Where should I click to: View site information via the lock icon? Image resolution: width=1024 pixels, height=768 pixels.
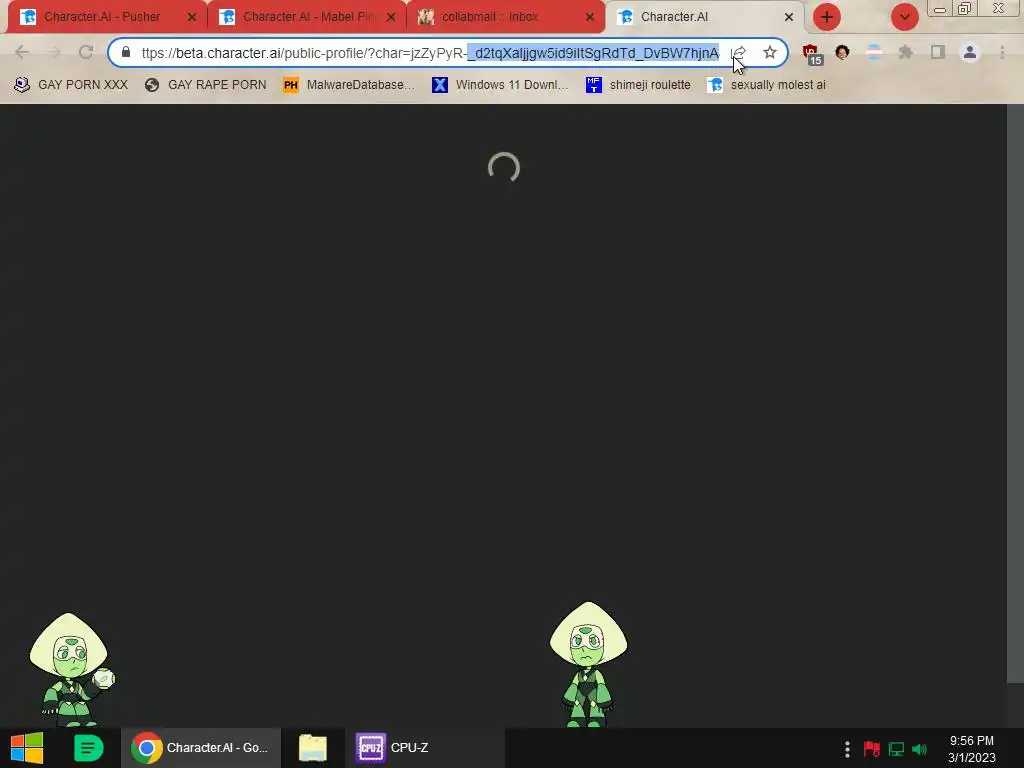126,52
